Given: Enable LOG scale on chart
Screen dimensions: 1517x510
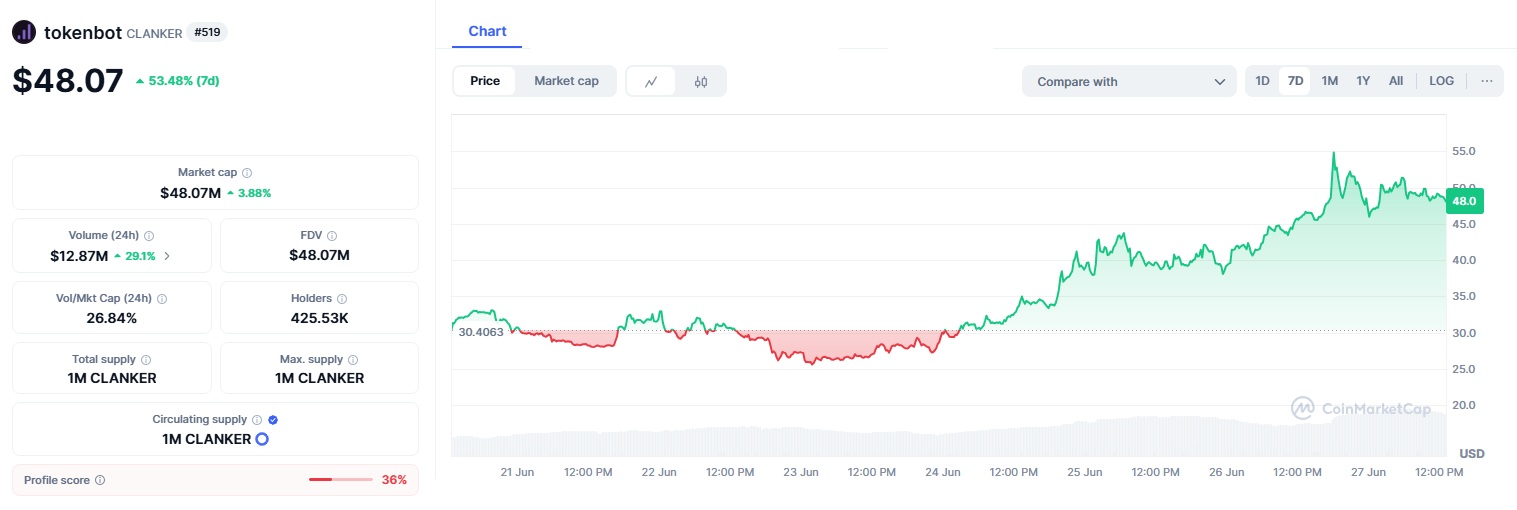Looking at the screenshot, I should (1441, 81).
